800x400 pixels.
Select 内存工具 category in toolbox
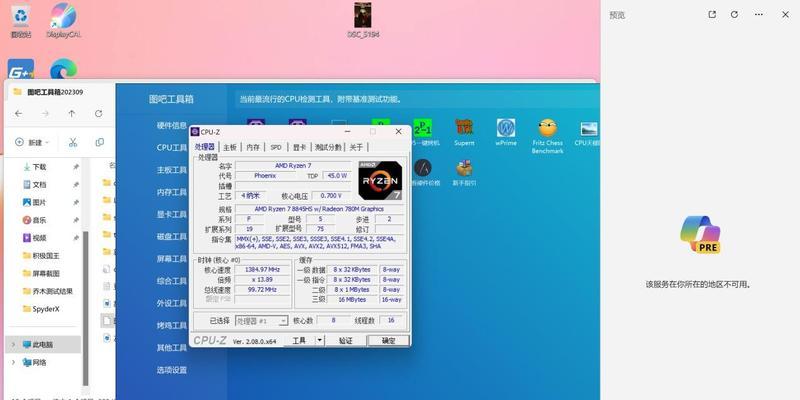point(171,192)
